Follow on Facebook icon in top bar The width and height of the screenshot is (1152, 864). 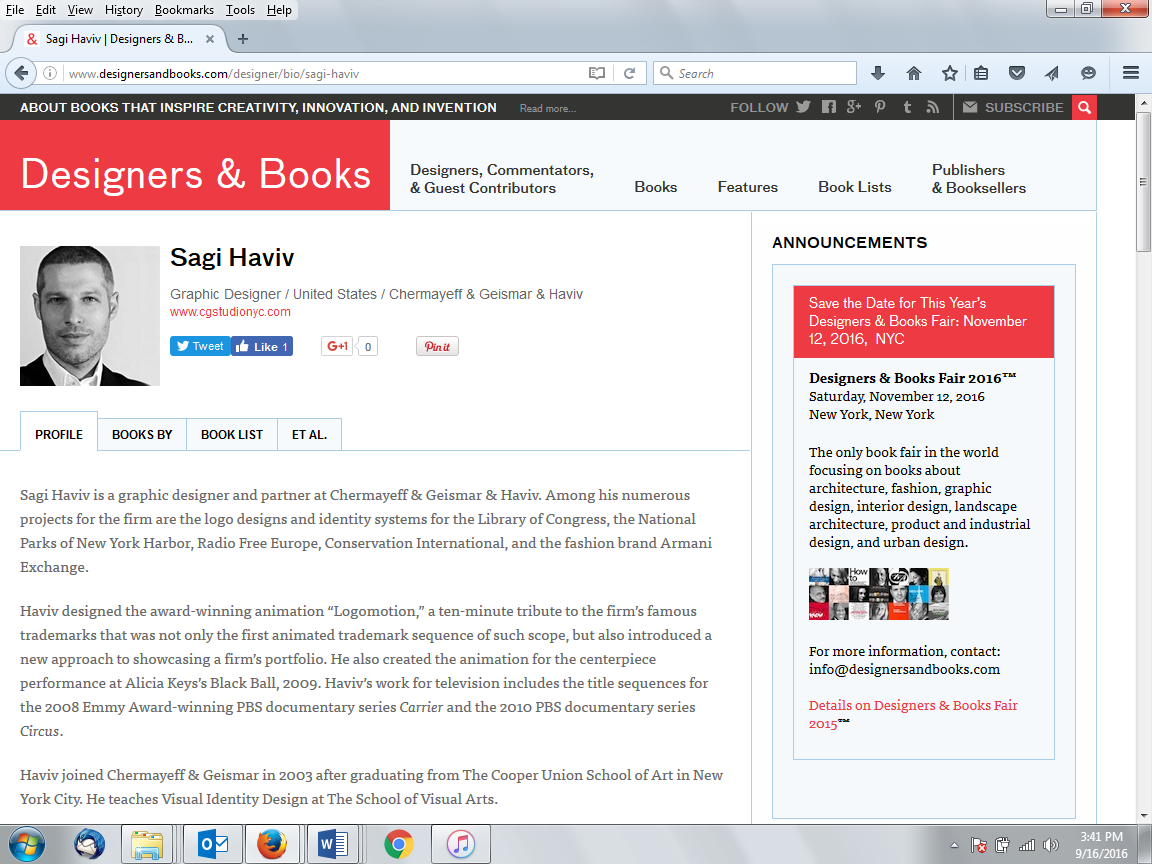point(829,107)
